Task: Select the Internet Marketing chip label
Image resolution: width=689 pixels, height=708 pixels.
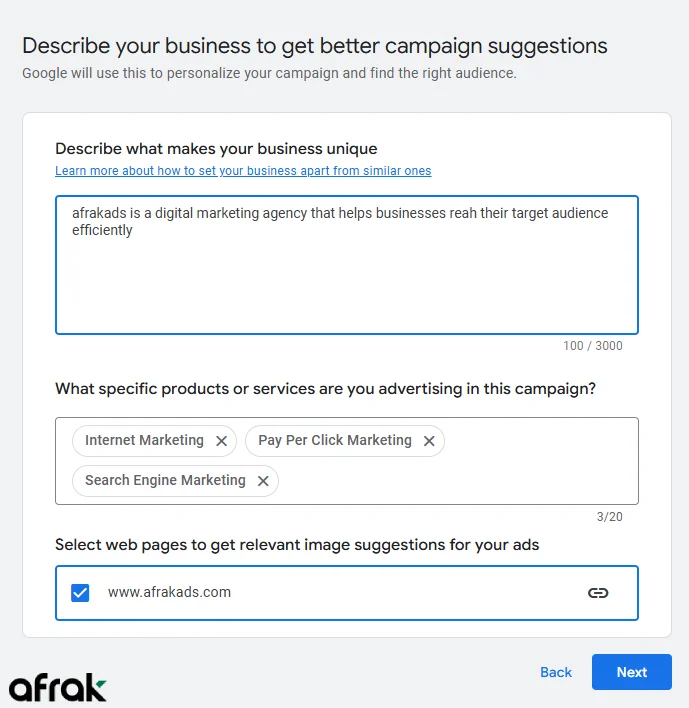Action: coord(144,440)
